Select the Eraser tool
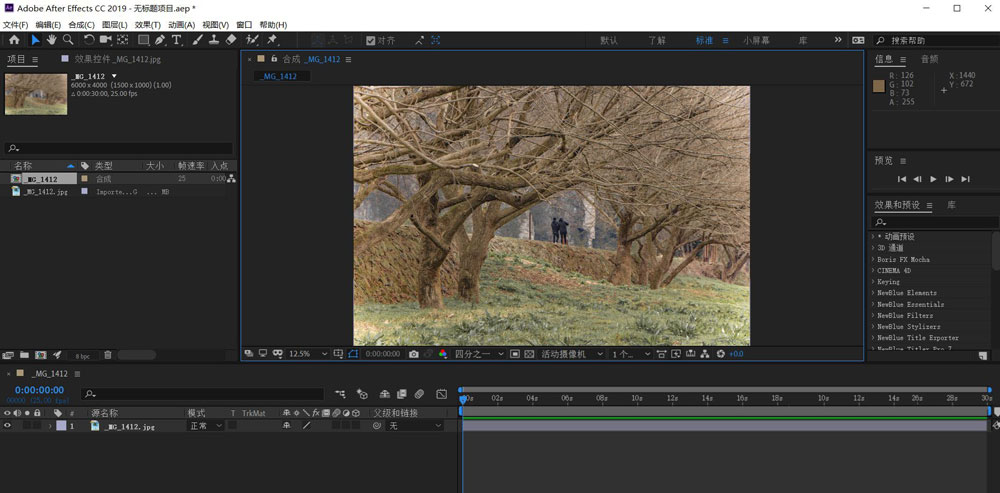Screen dimensions: 1000x493 [x=231, y=40]
